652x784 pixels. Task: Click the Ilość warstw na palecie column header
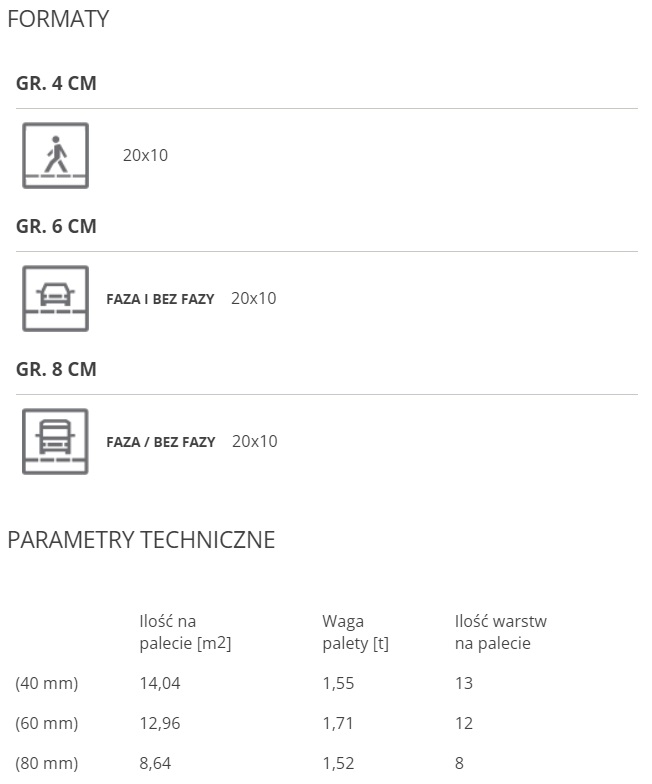pyautogui.click(x=501, y=632)
